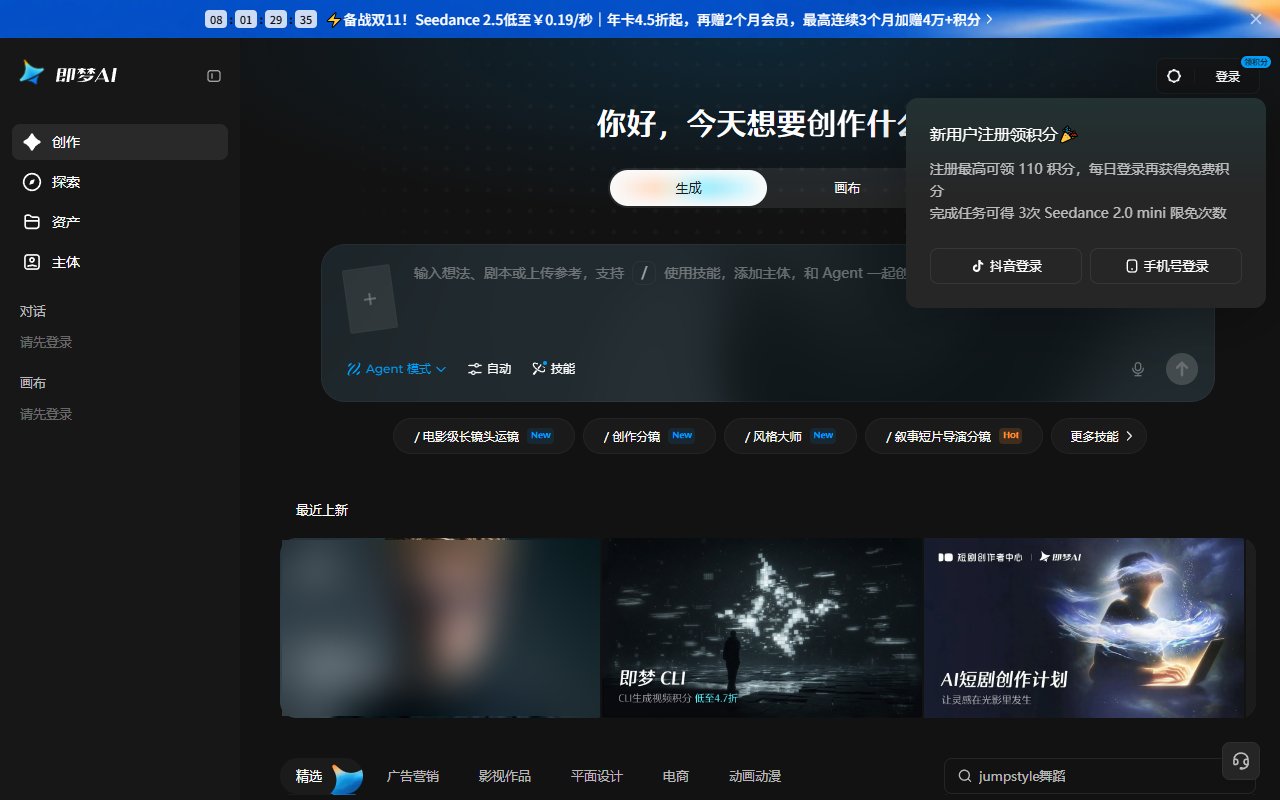Click into the prompt input field

coord(660,273)
